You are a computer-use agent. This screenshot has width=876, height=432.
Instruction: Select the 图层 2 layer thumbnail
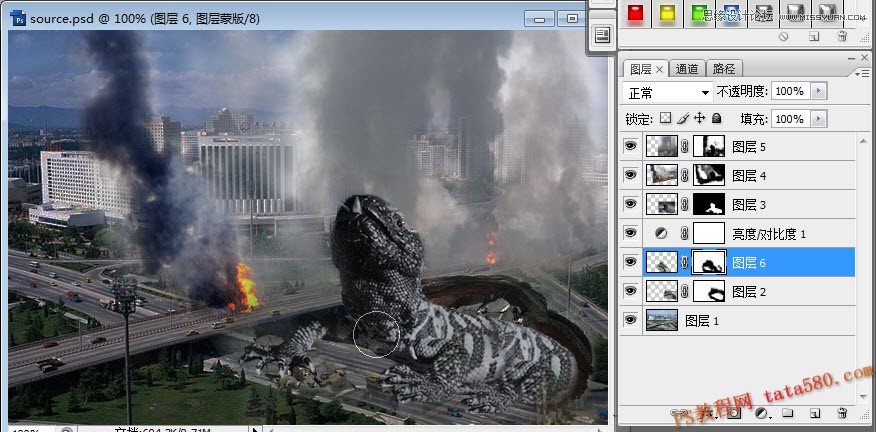click(661, 291)
